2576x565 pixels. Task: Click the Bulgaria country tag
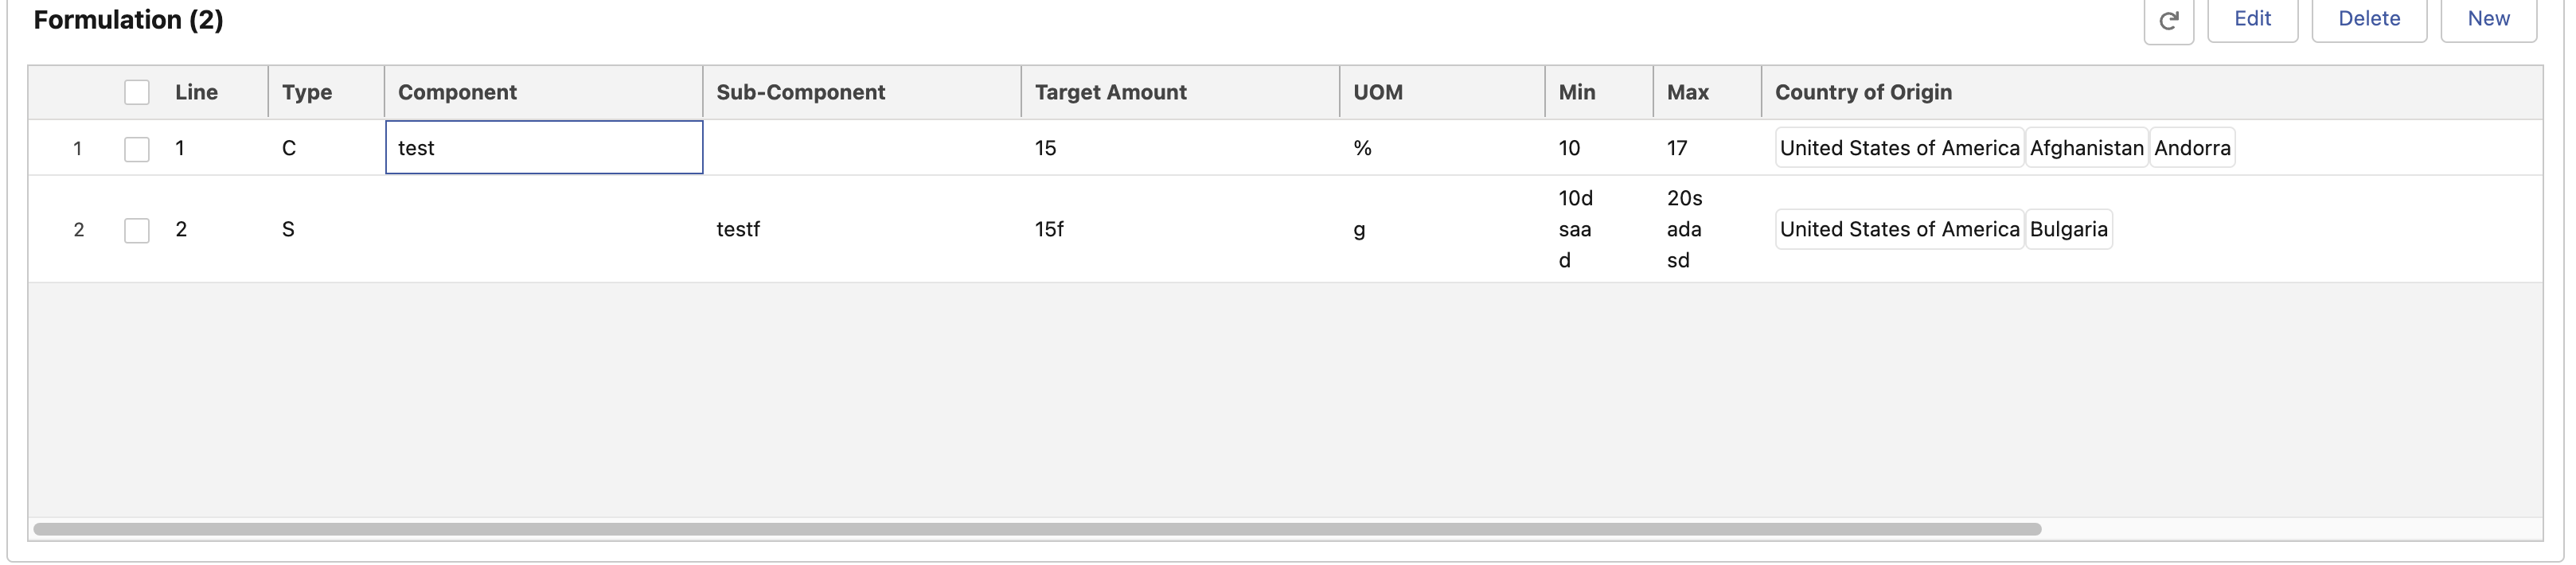2068,229
